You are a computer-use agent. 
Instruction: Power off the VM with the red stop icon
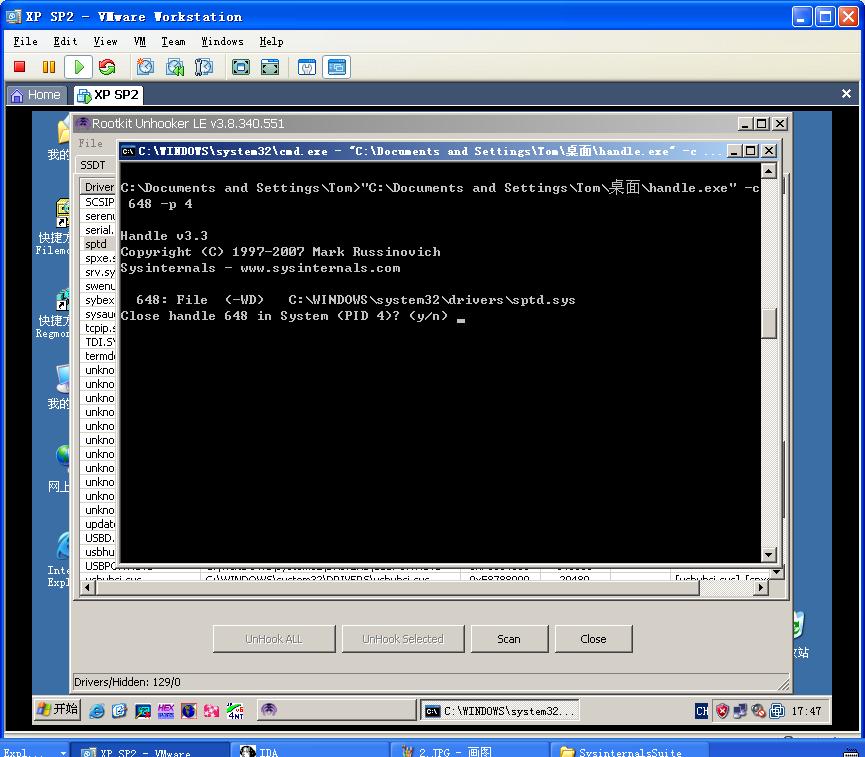[20, 67]
